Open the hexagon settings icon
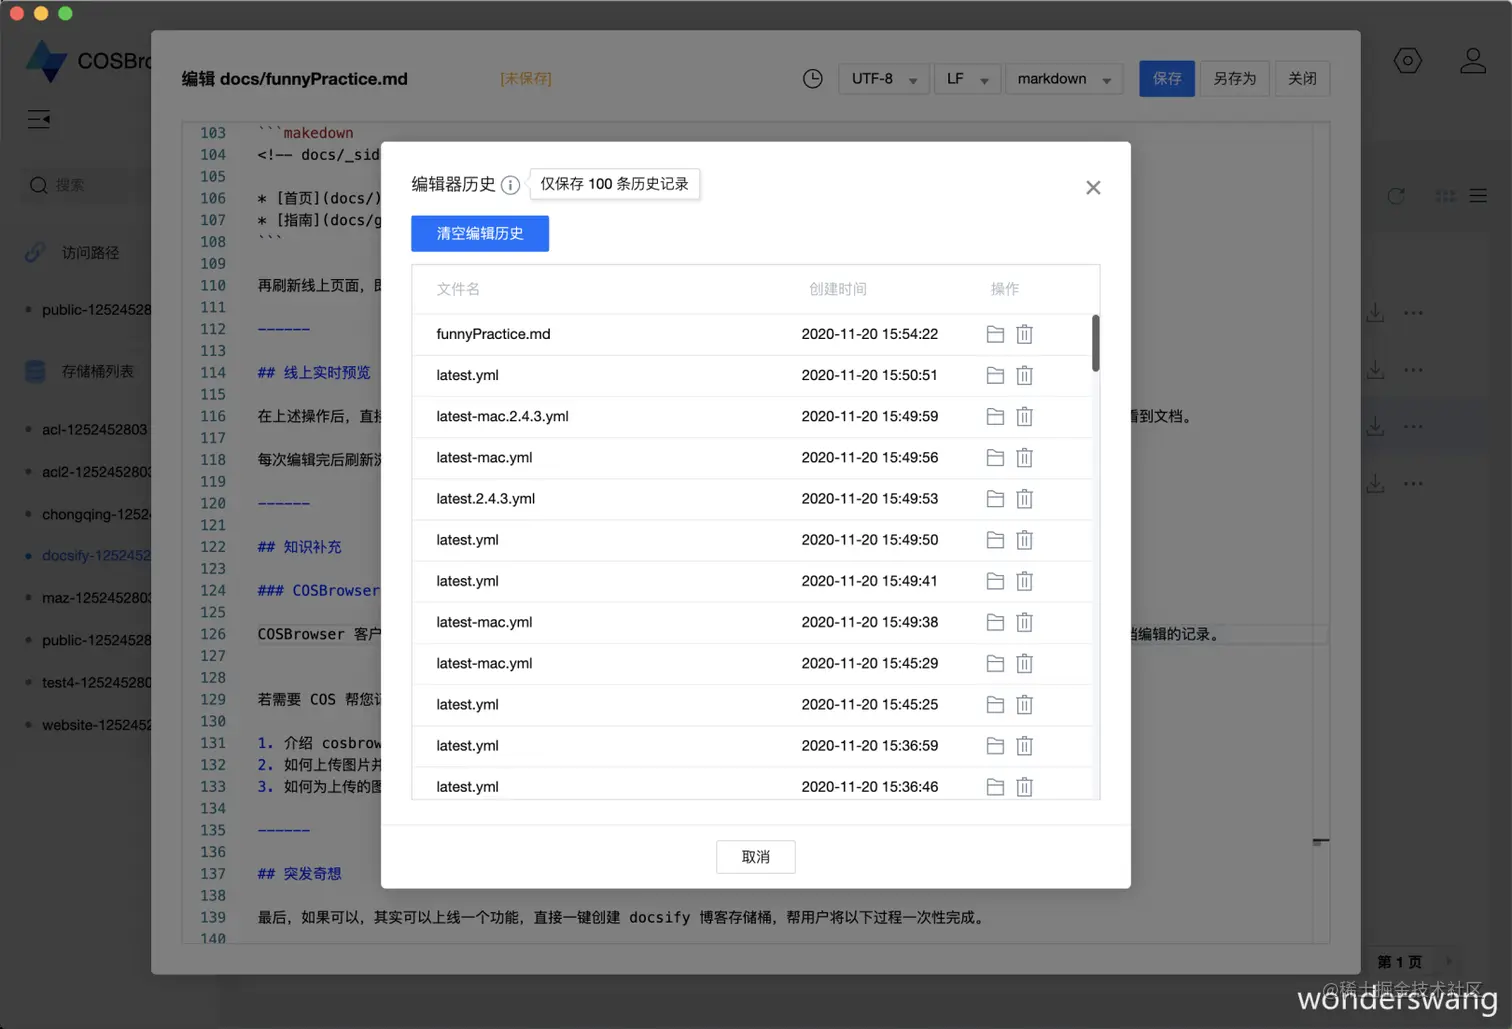1512x1029 pixels. coord(1408,61)
